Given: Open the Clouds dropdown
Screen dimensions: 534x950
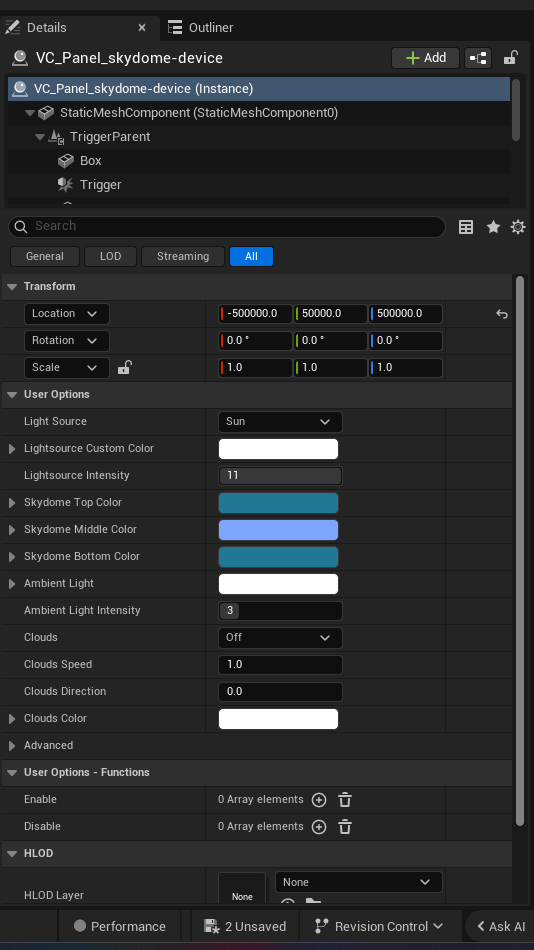Looking at the screenshot, I should 280,638.
